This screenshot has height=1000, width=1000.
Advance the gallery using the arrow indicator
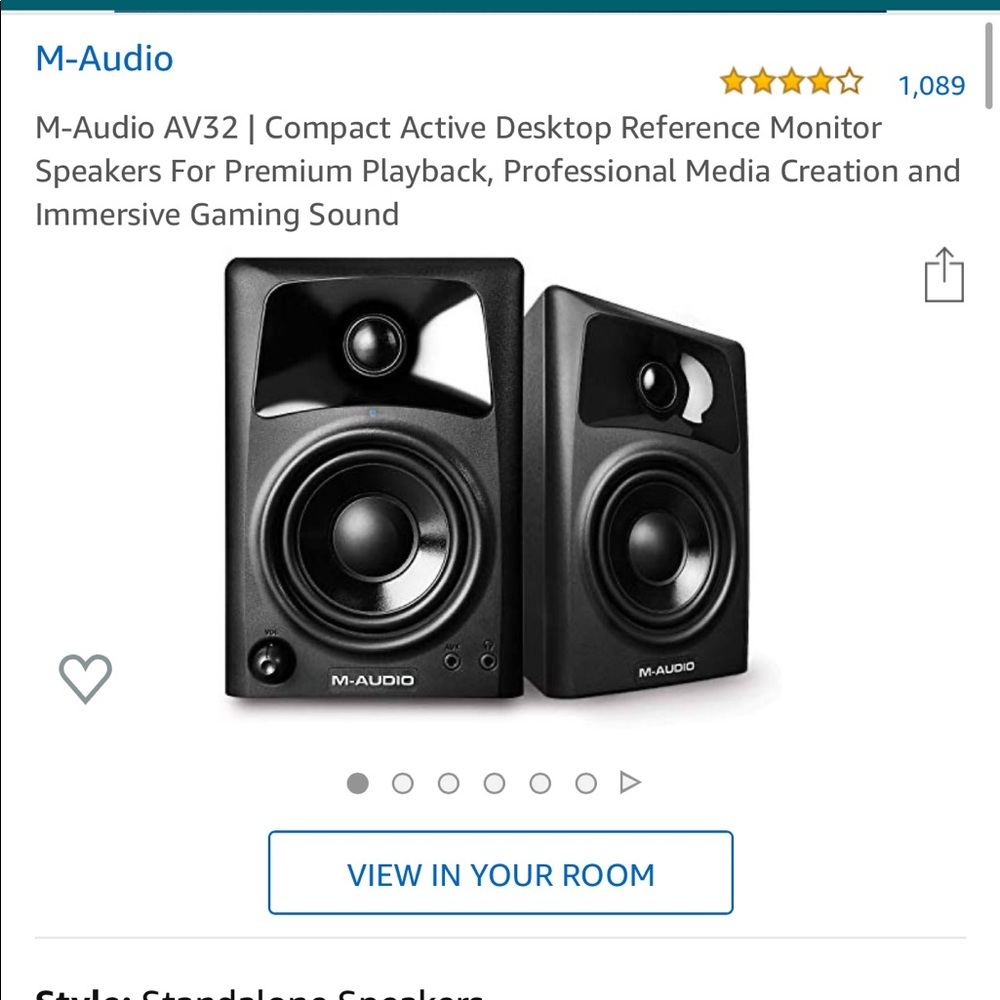(631, 783)
